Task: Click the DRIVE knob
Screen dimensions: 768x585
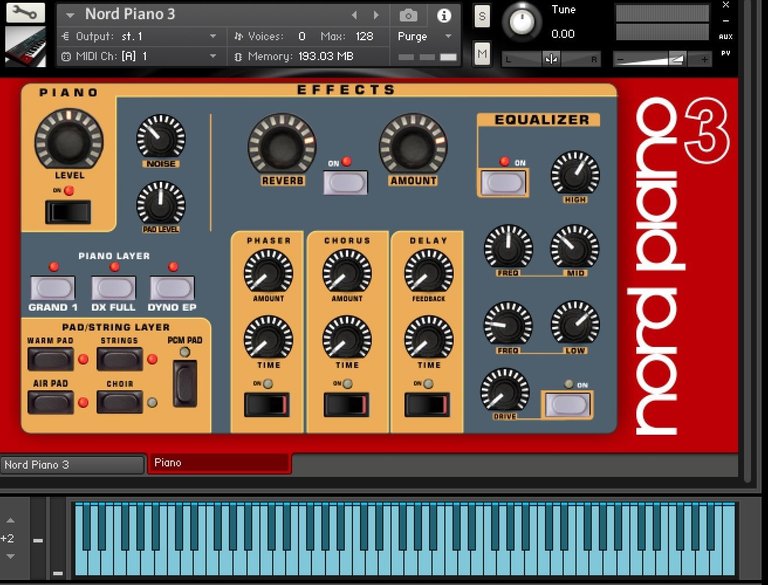Action: 504,391
